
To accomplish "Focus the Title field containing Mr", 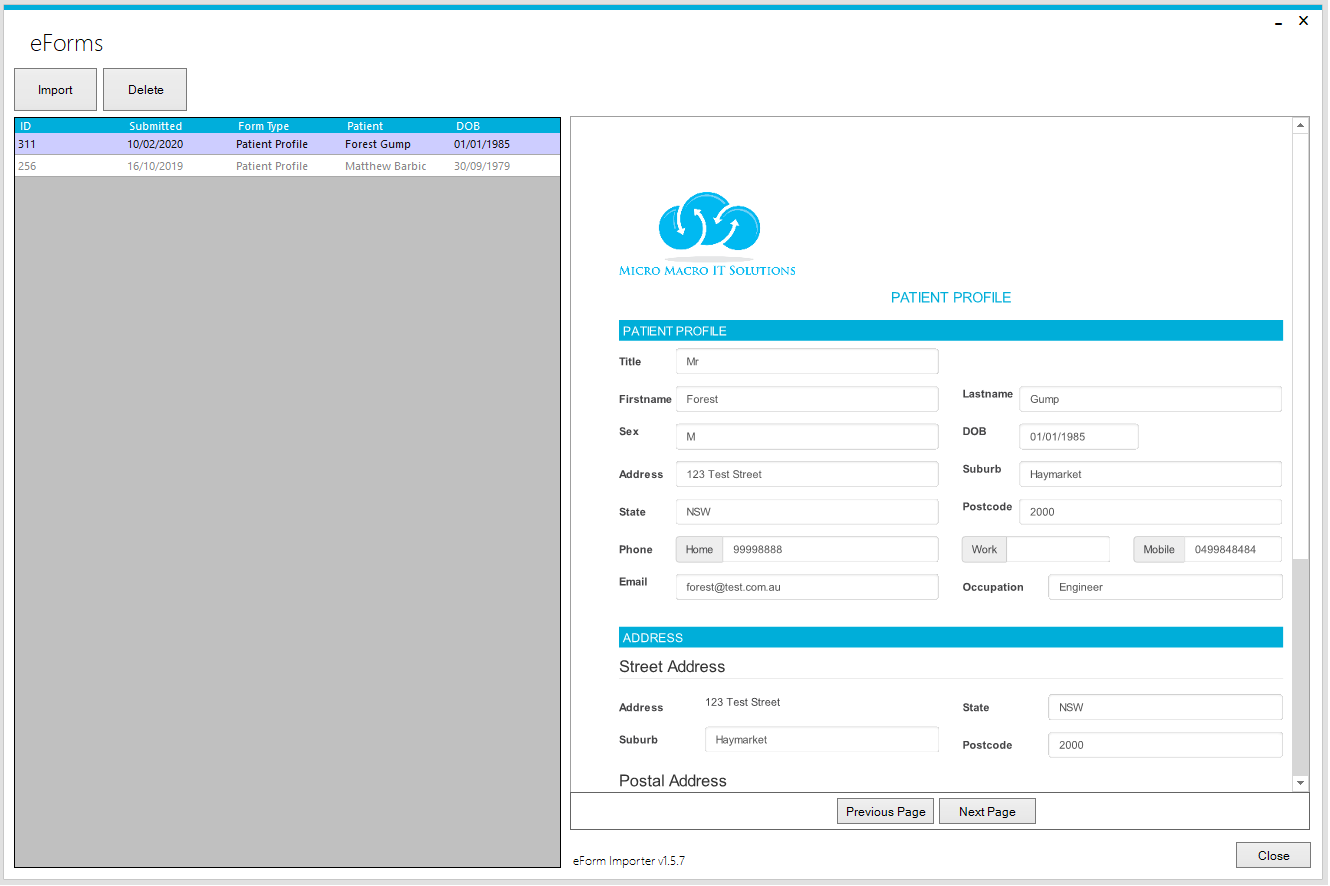I will tap(807, 361).
